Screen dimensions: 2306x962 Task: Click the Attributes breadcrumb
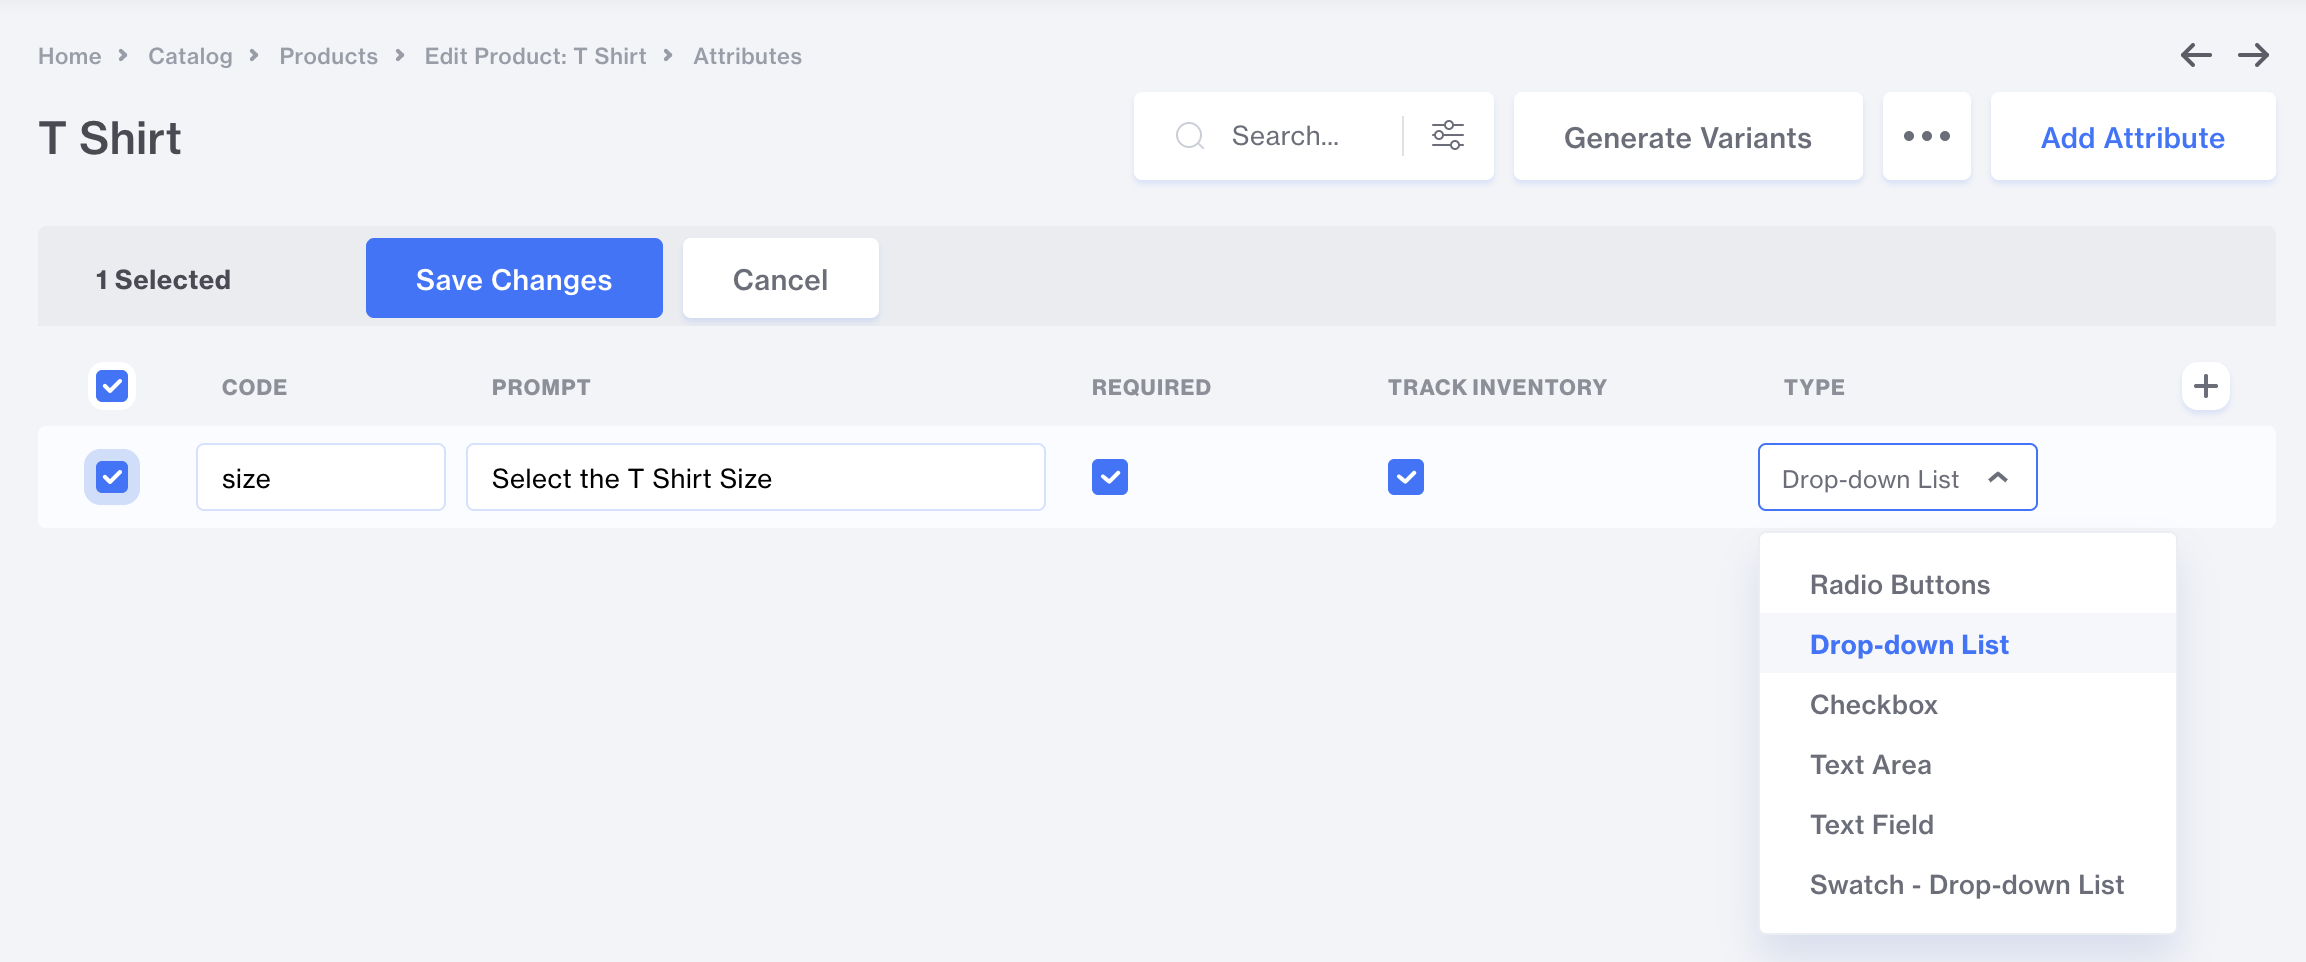point(747,56)
